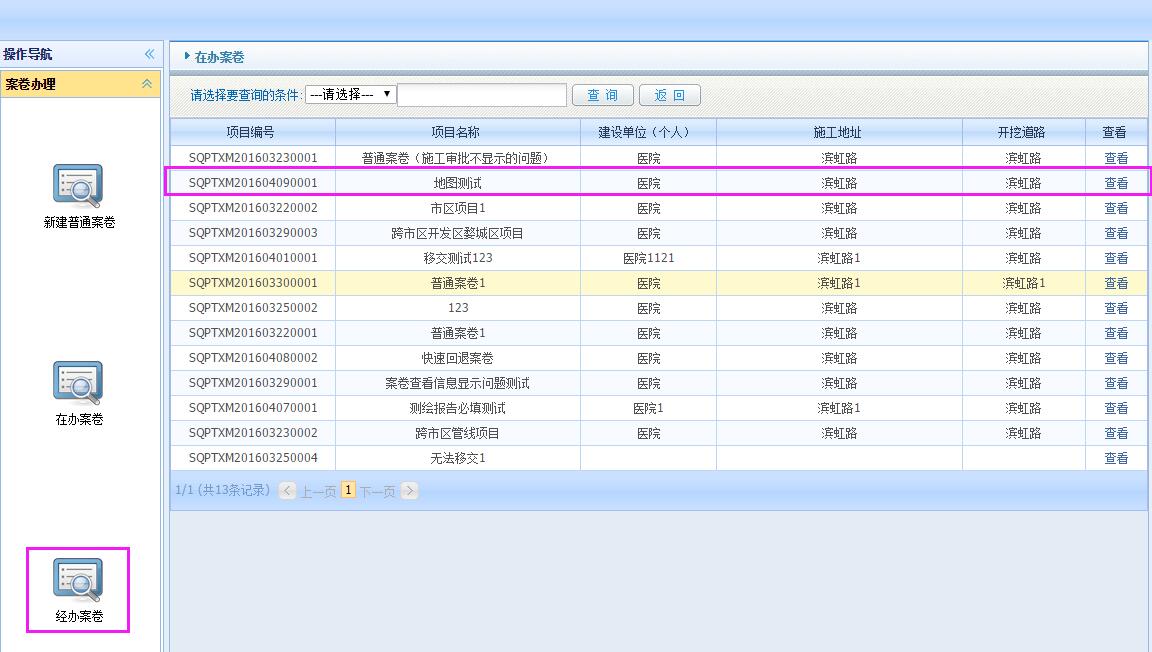Open the 经办案卷 sidebar icon

(x=78, y=580)
